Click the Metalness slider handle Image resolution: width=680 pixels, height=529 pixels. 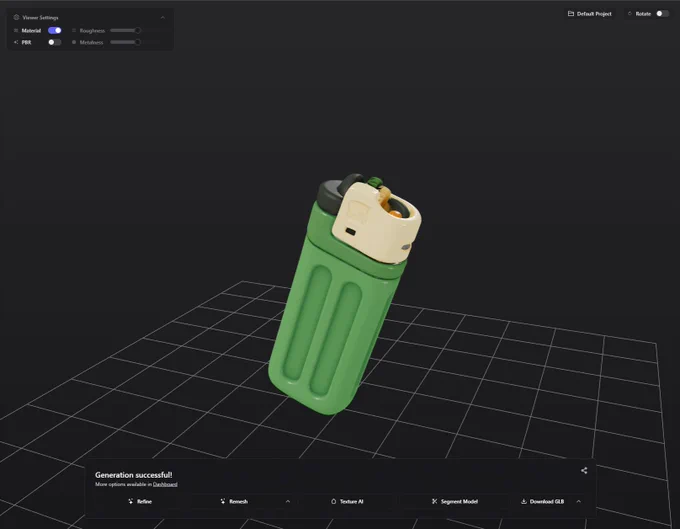point(137,42)
